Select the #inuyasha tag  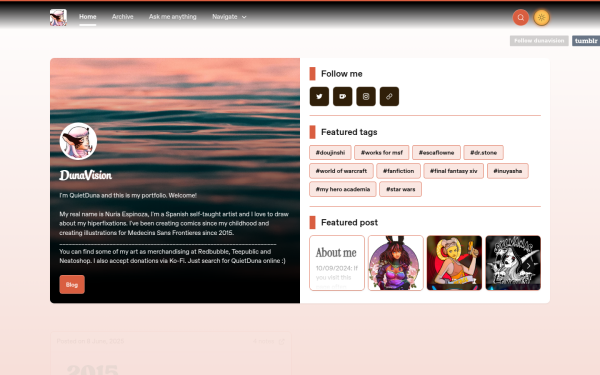(x=507, y=171)
